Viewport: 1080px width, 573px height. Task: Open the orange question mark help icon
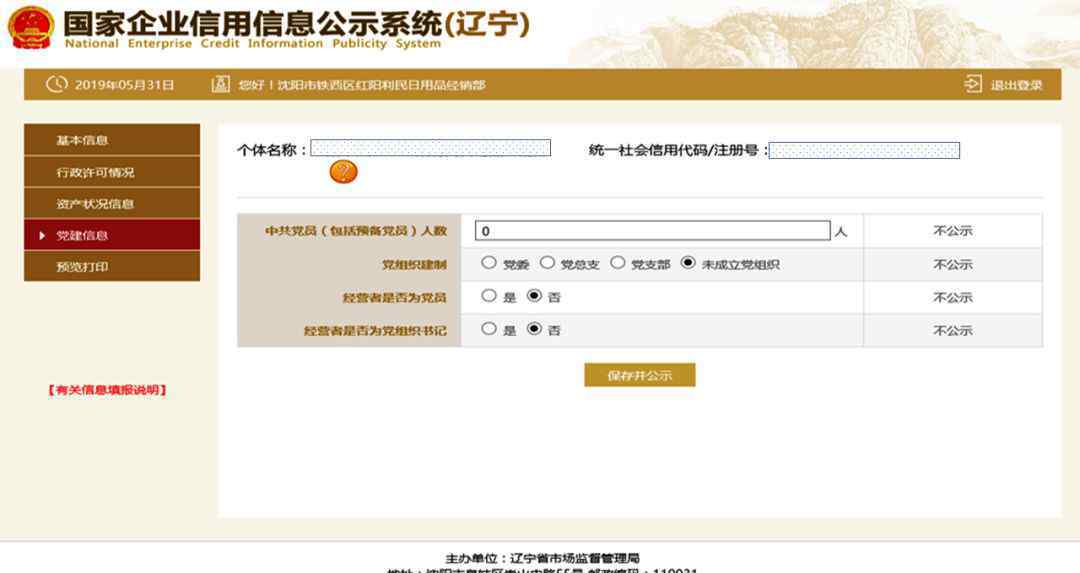[x=344, y=171]
